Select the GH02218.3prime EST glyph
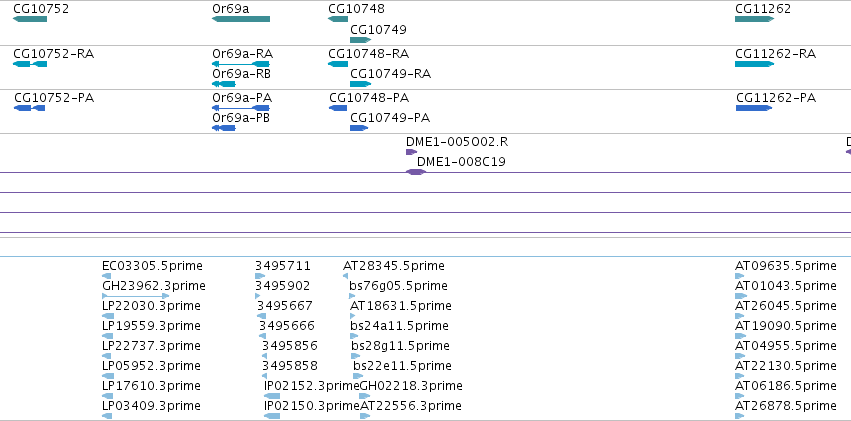The width and height of the screenshot is (851, 421). pos(365,396)
